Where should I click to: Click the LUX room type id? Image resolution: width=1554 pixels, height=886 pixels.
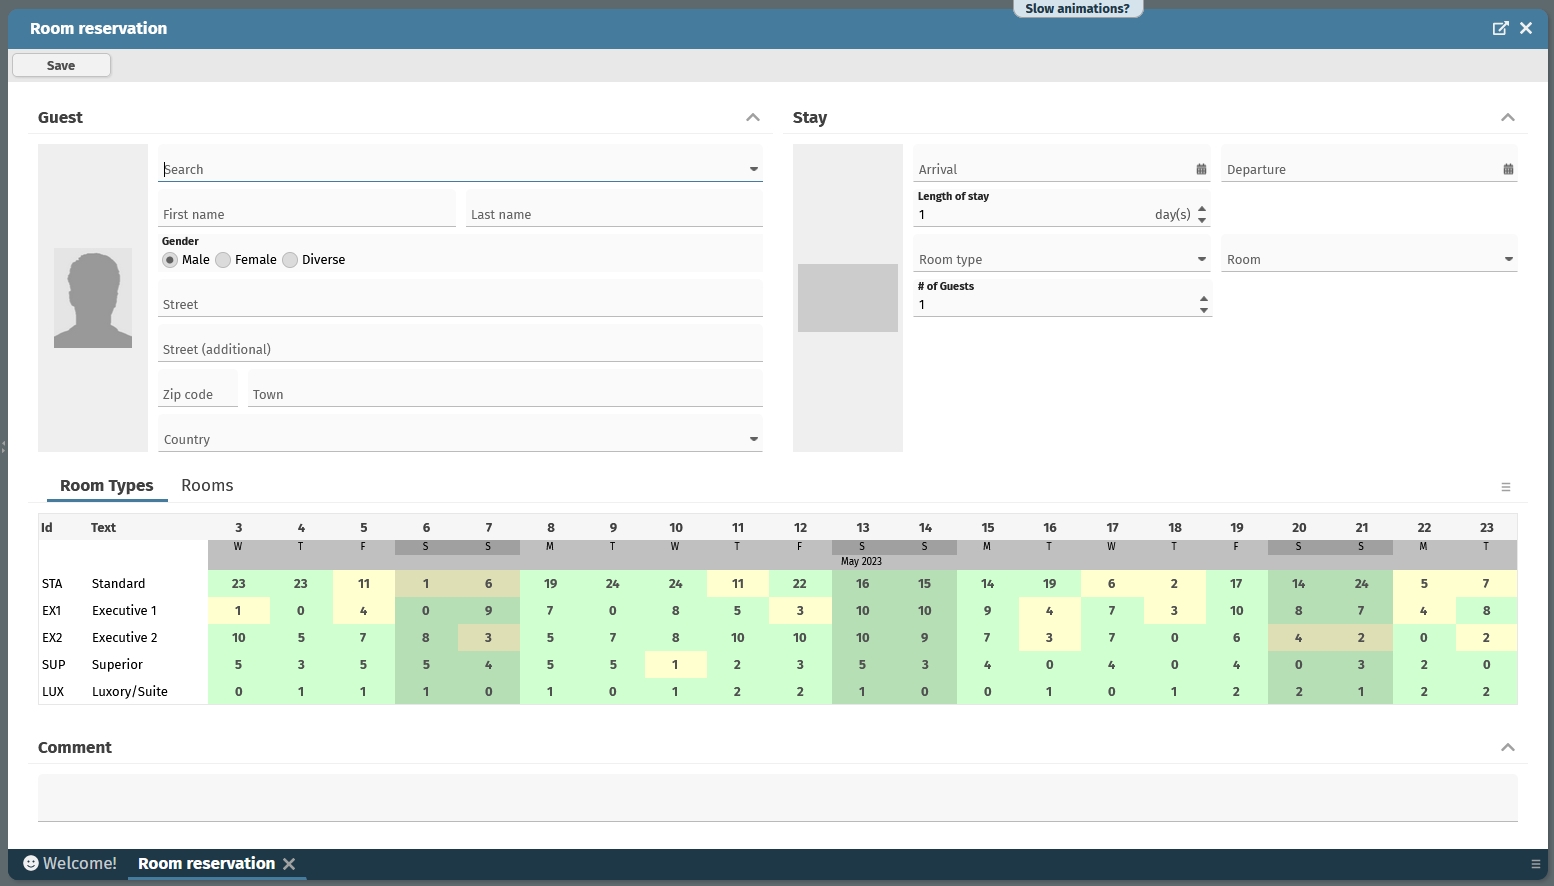pos(53,691)
